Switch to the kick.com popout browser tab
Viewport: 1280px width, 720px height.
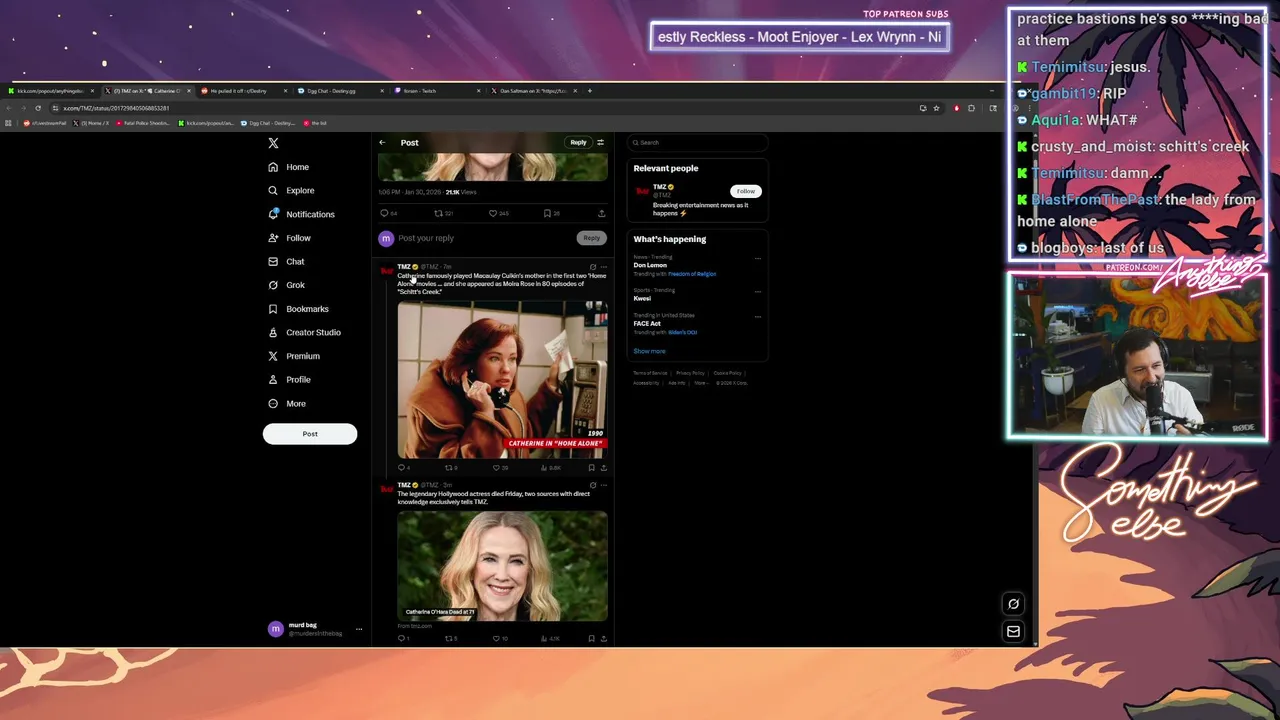click(x=50, y=91)
